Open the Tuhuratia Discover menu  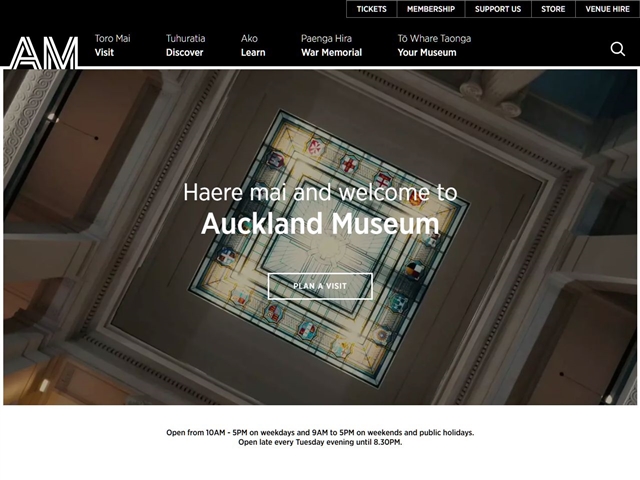pyautogui.click(x=185, y=45)
